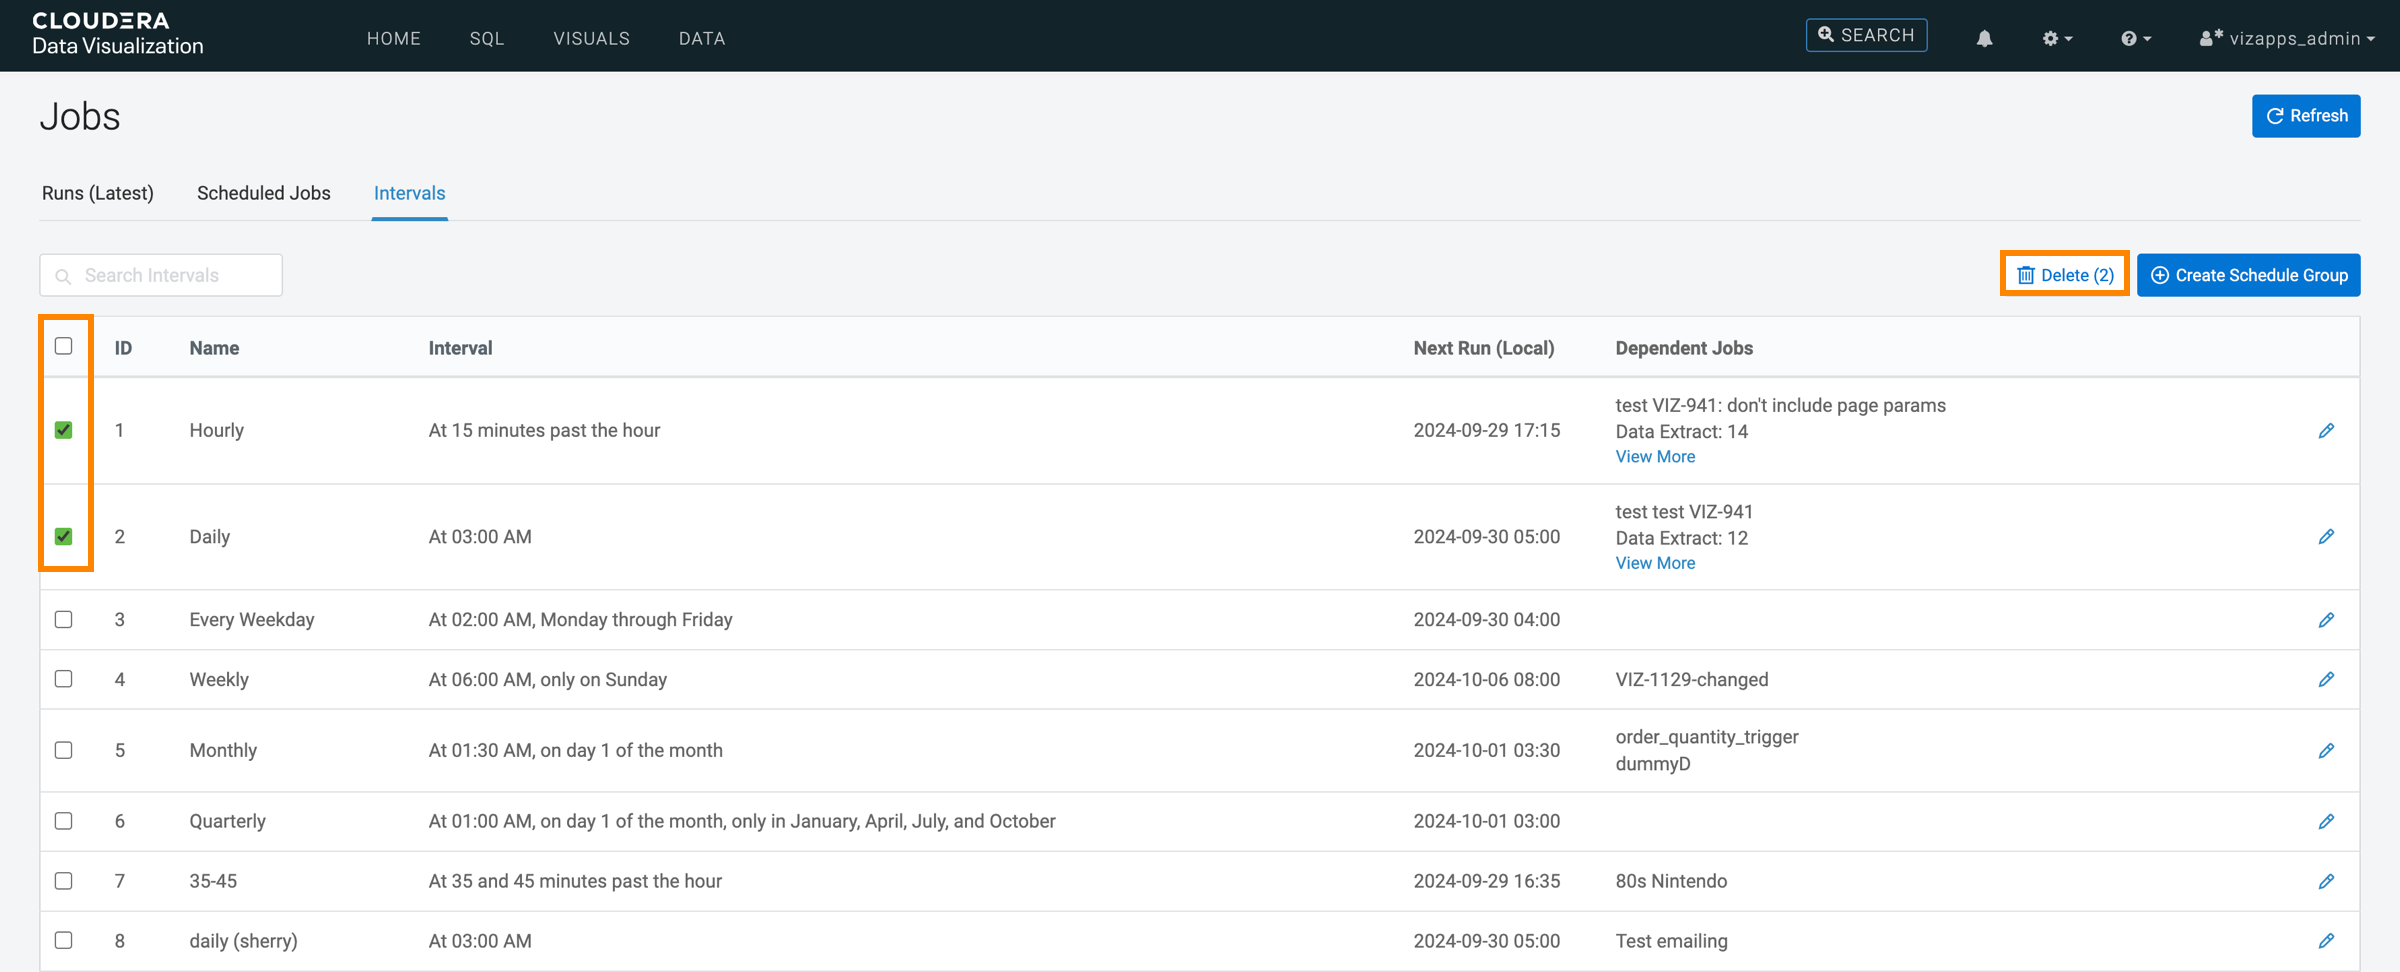Go to the VISUALS menu
This screenshot has height=972, width=2400.
(591, 38)
